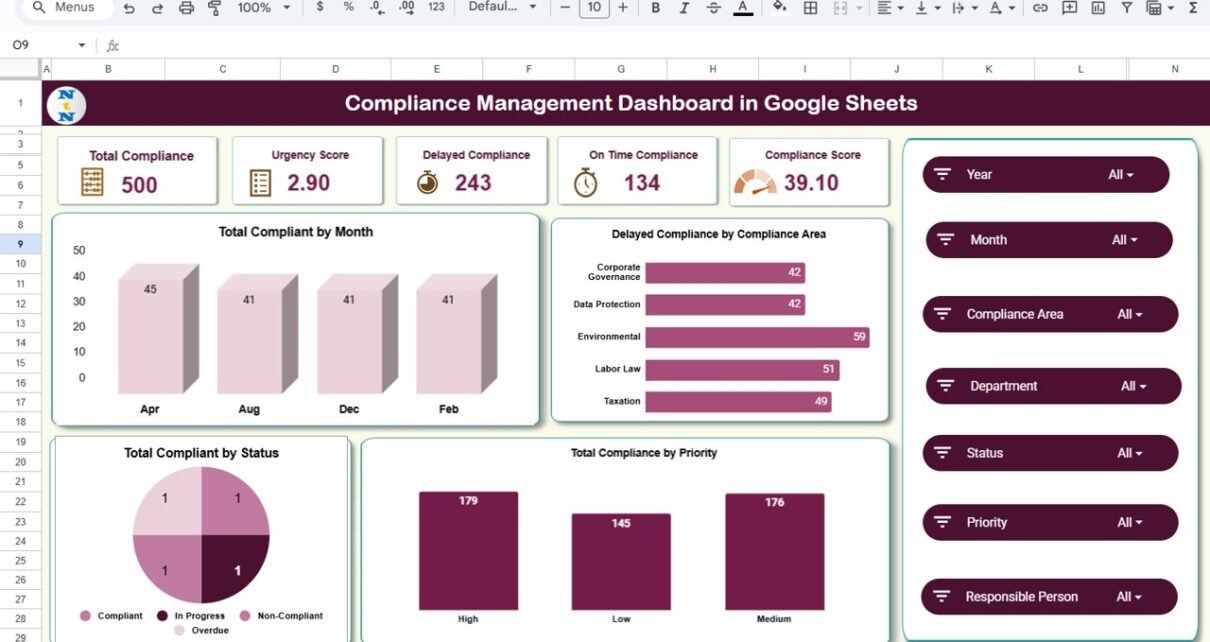The width and height of the screenshot is (1210, 642).
Task: Click the Functions sigma icon
Action: (1193, 8)
